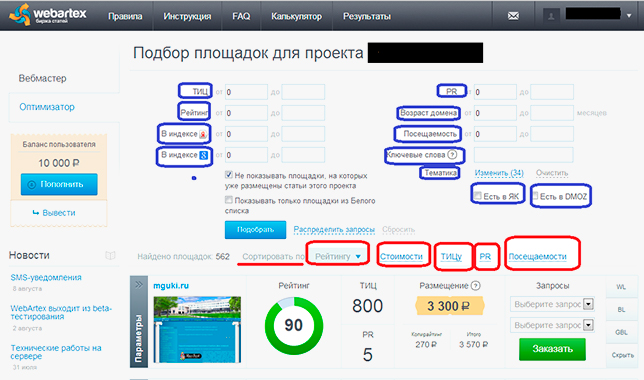
Task: Expand the Параметры panel arrow icon
Action: 139,285
